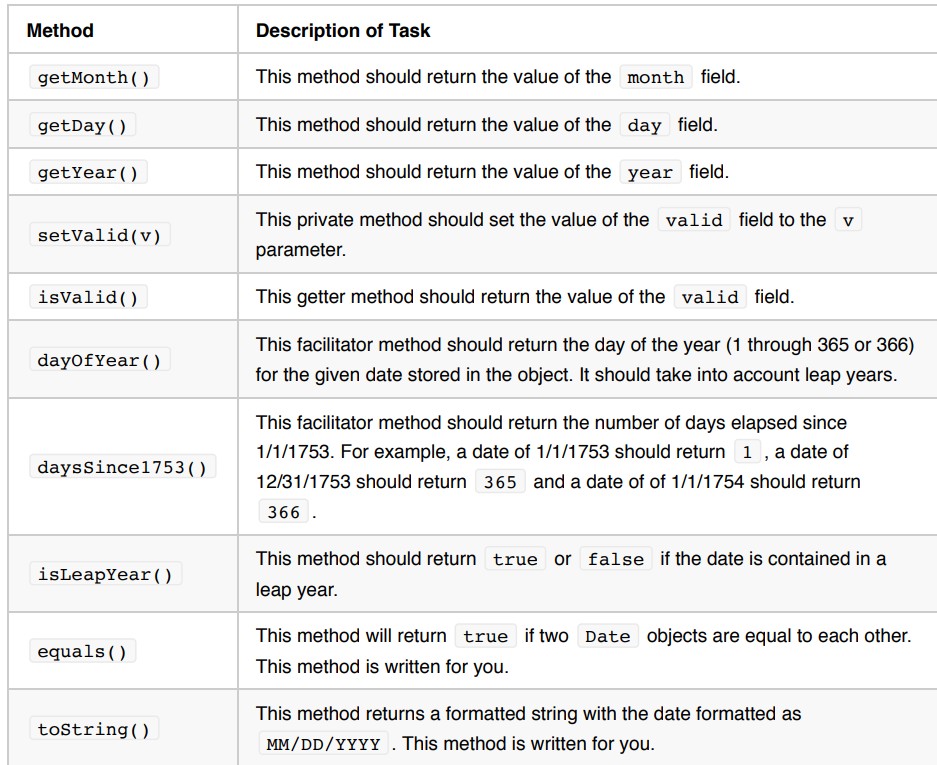Click the toString() code label
This screenshot has height=765, width=937.
pyautogui.click(x=94, y=729)
